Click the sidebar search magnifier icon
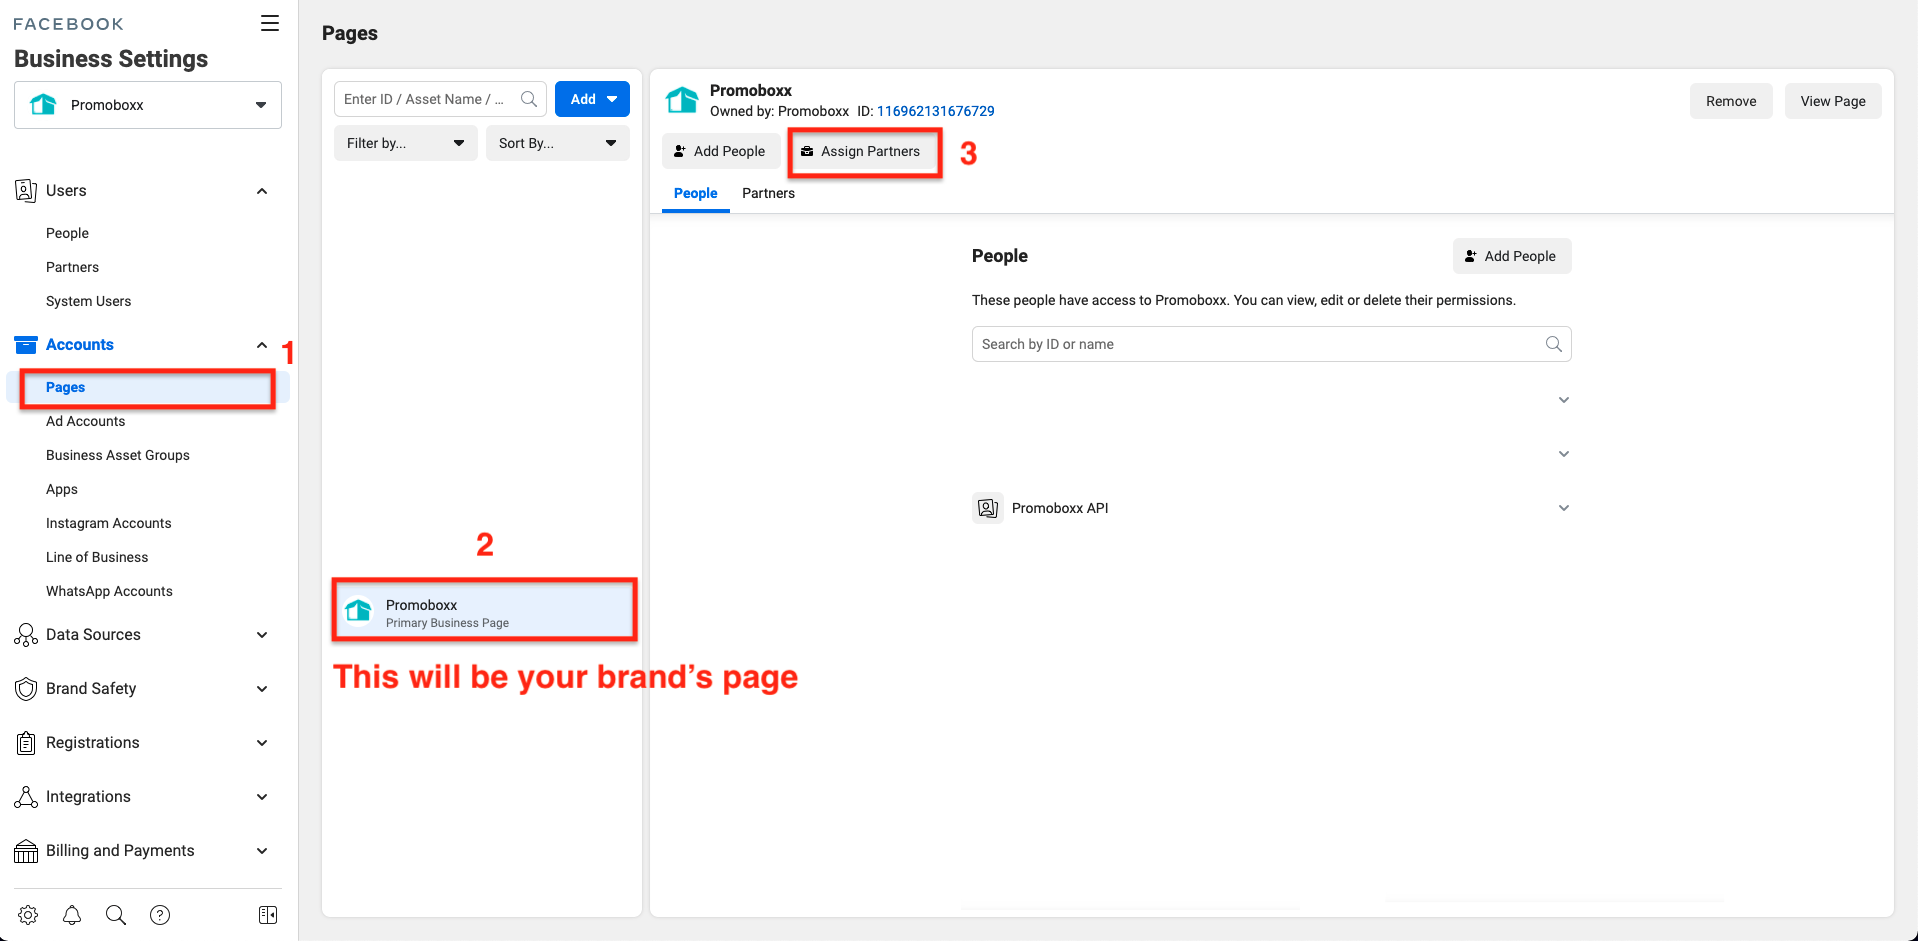 [116, 915]
